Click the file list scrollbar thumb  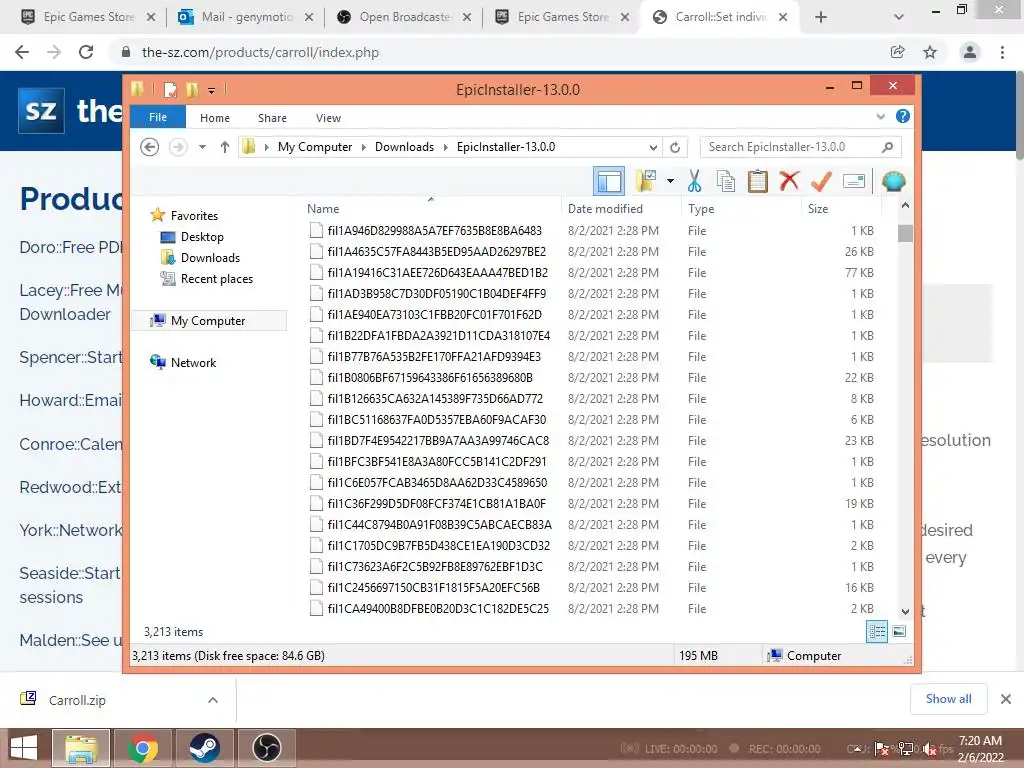coord(905,233)
